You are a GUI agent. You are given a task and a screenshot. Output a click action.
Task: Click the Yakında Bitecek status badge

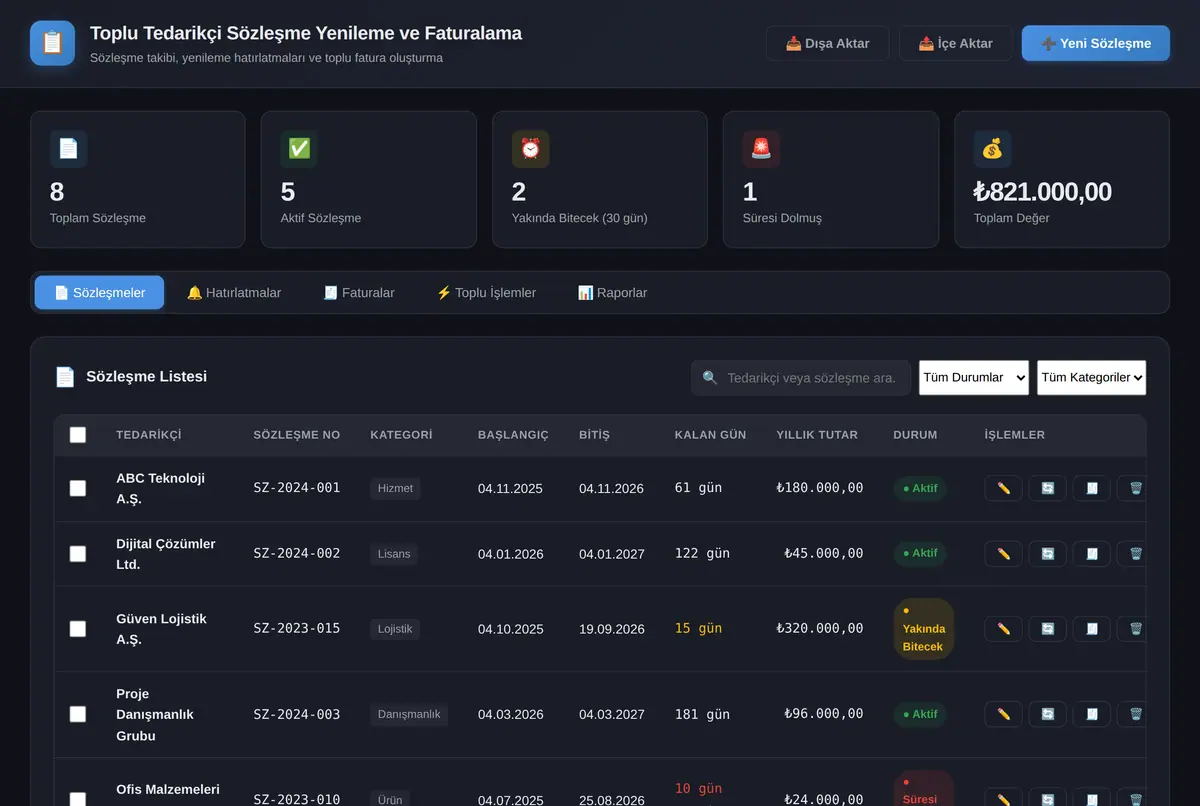click(x=923, y=629)
